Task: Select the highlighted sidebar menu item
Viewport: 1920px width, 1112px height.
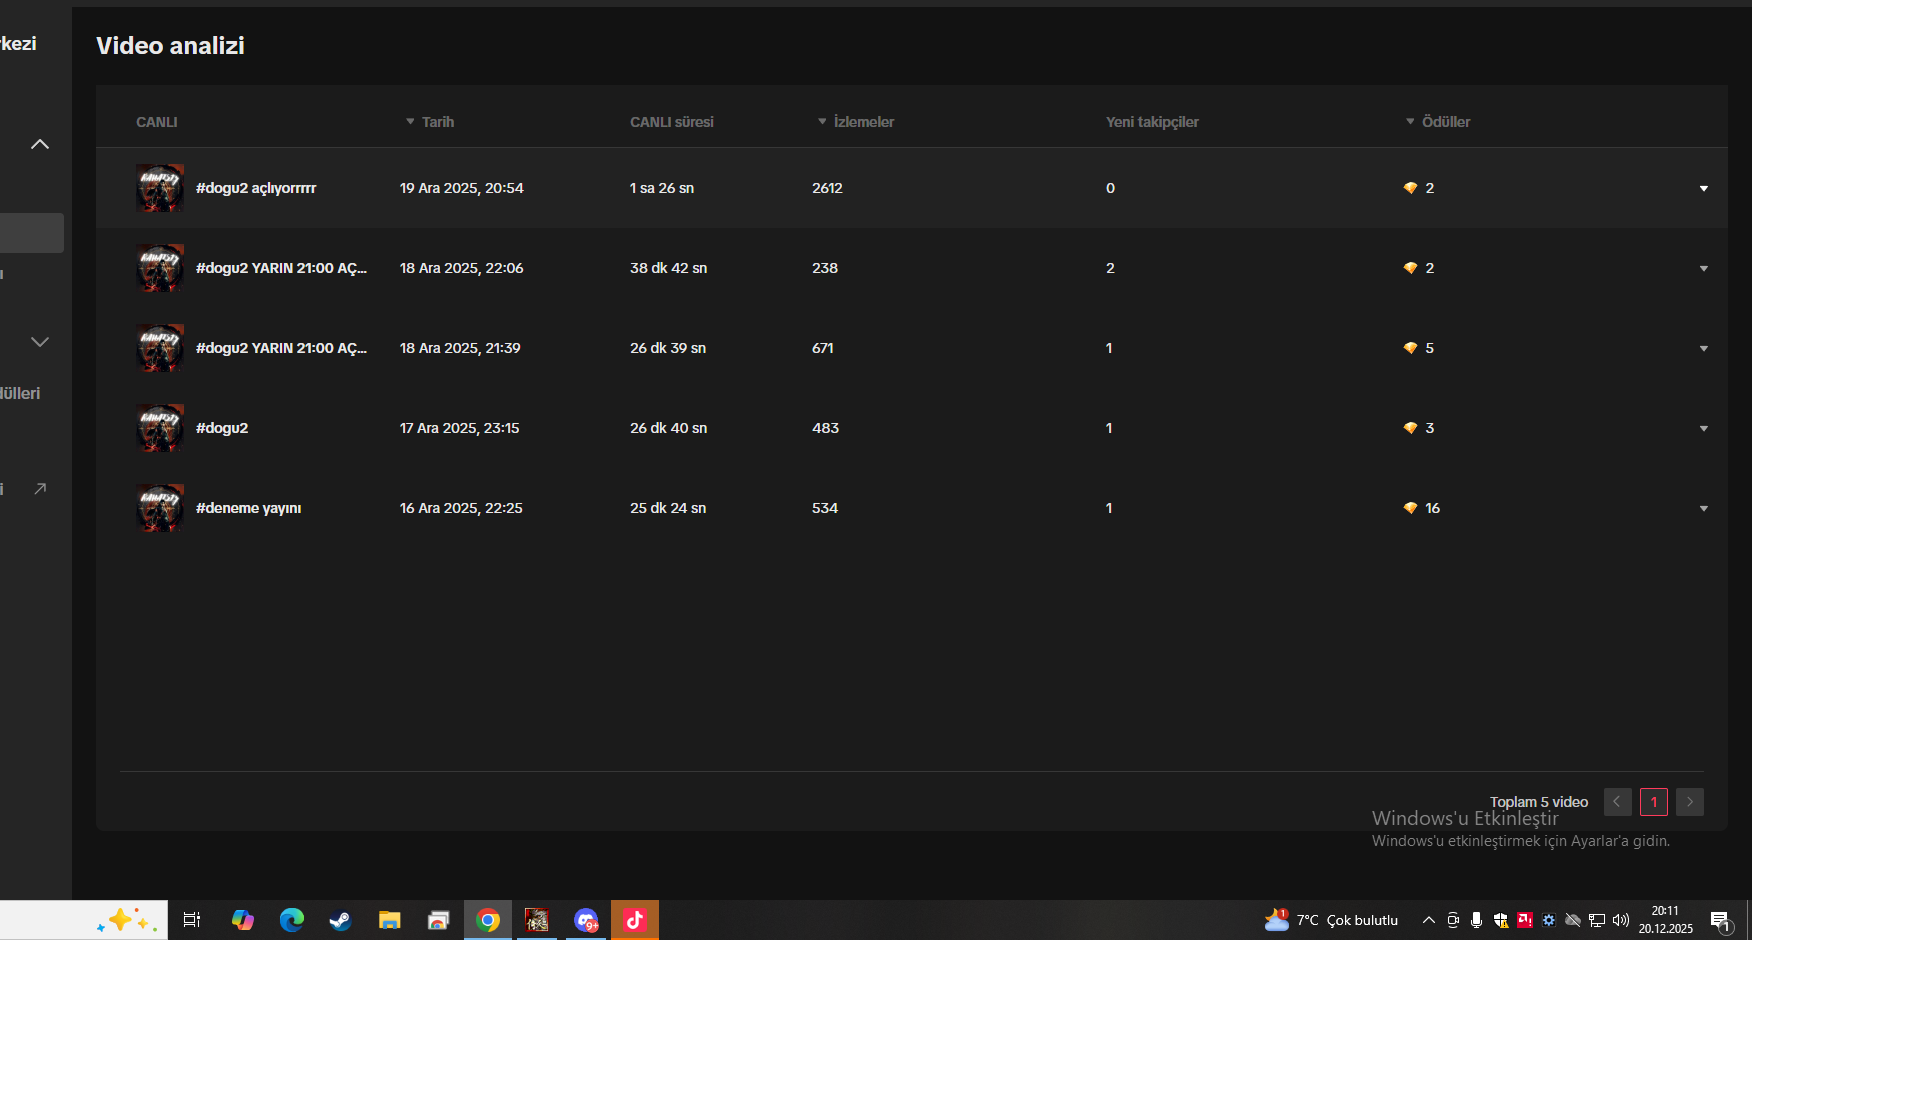Action: tap(32, 233)
